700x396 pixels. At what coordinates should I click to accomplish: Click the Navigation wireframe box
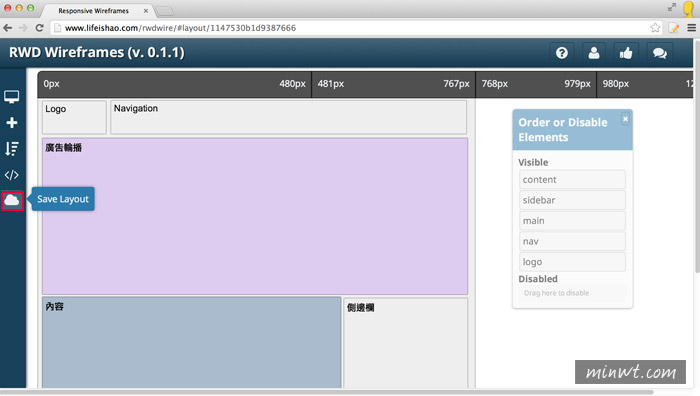point(288,117)
